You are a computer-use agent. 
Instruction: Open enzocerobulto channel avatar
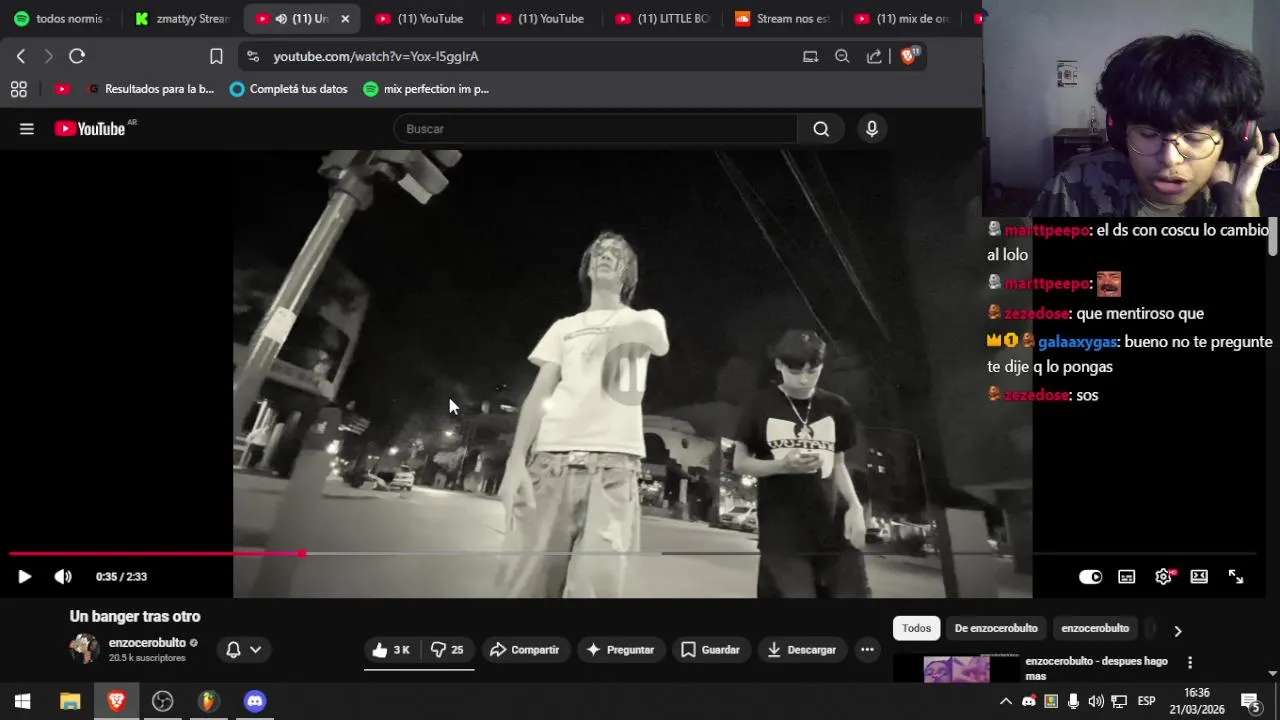(x=84, y=649)
